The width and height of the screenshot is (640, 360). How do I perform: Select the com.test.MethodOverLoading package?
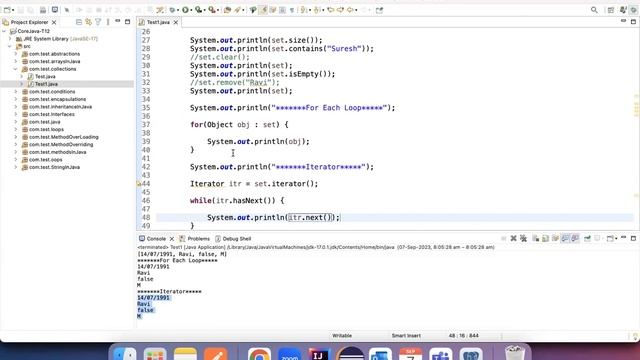[x=63, y=137]
